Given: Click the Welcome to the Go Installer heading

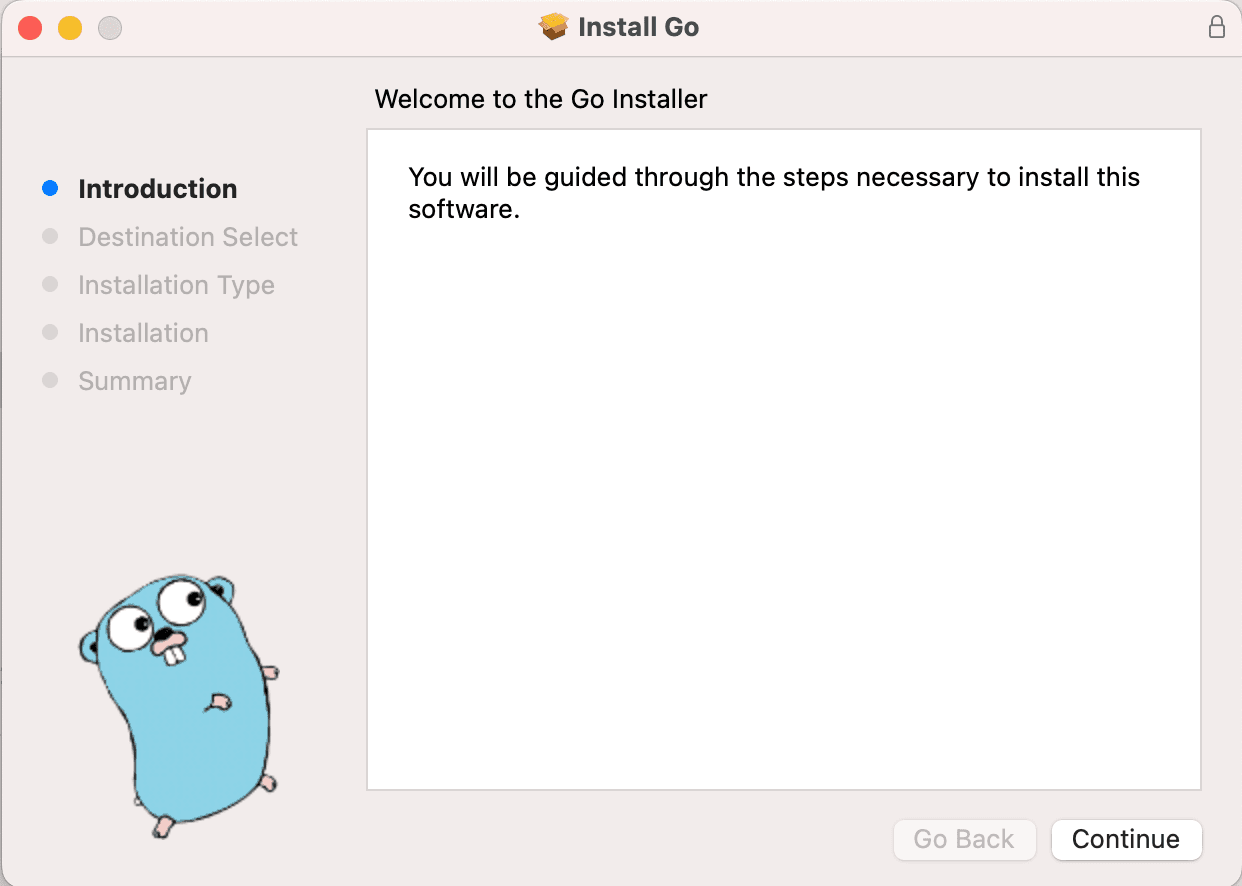Looking at the screenshot, I should (x=540, y=99).
